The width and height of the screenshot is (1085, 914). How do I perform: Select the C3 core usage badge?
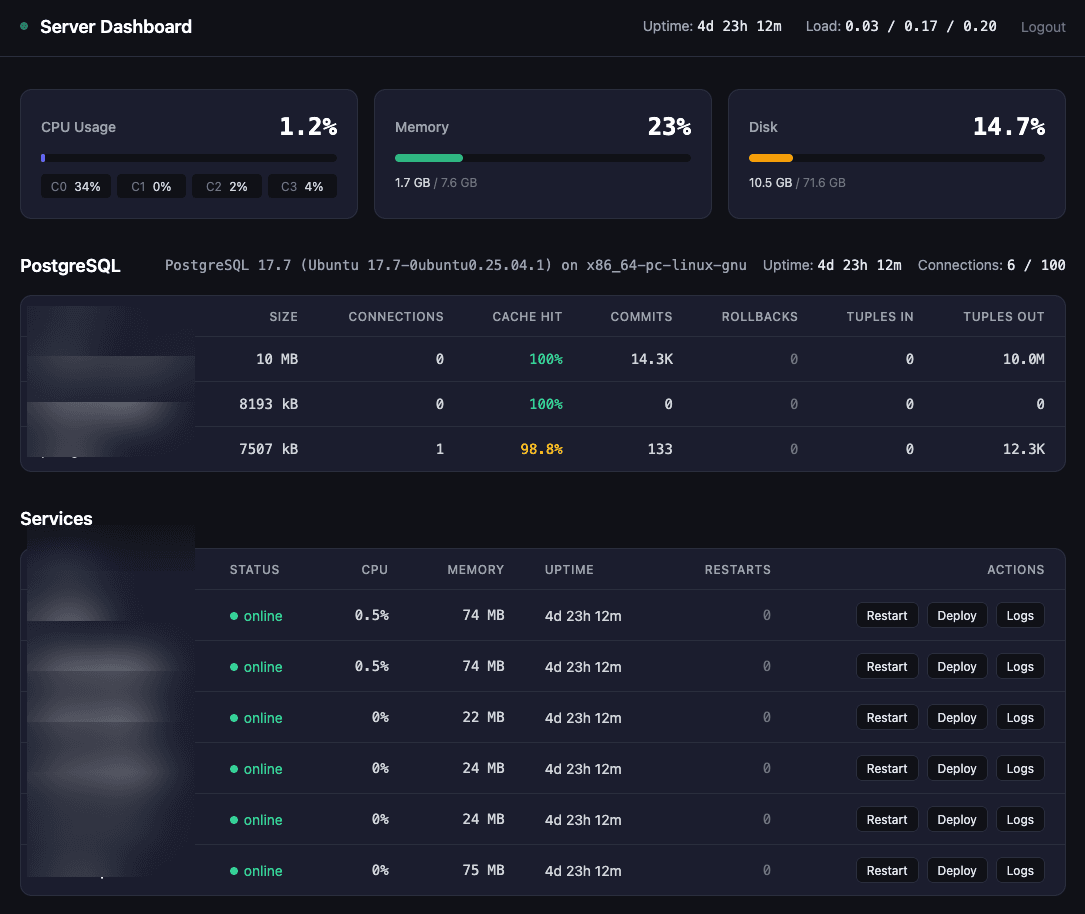[x=302, y=186]
